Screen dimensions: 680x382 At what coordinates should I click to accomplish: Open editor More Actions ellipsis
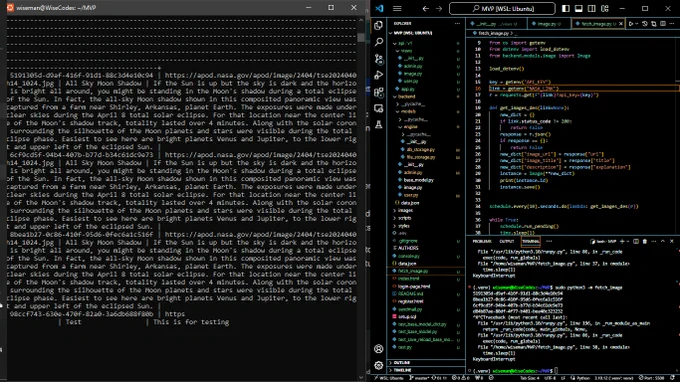tap(672, 23)
